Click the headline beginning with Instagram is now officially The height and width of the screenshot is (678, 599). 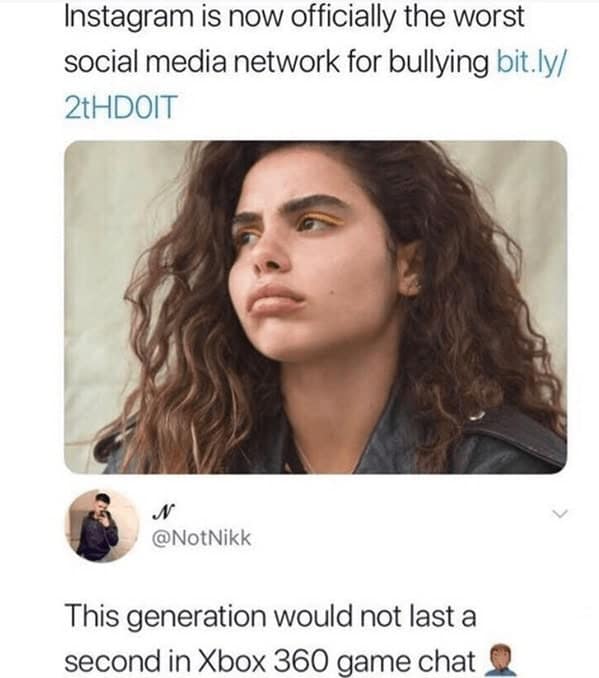point(315,61)
